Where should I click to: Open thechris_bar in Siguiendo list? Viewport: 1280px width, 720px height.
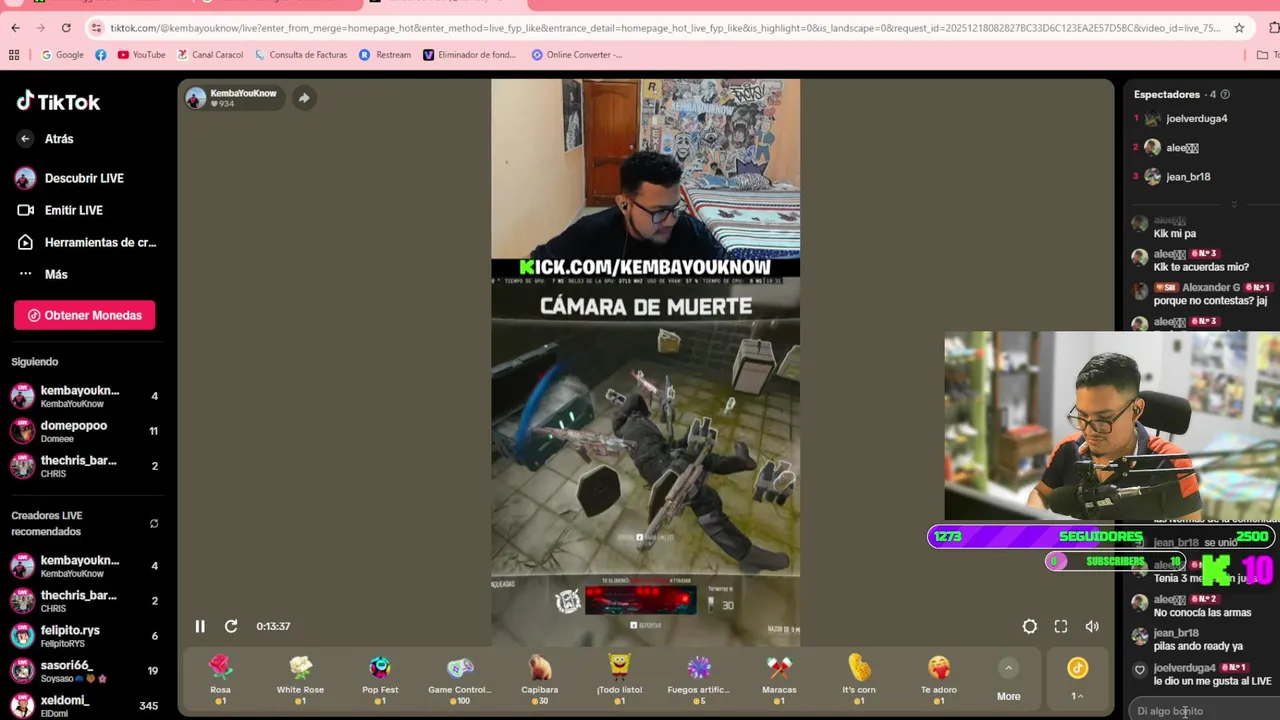84,466
